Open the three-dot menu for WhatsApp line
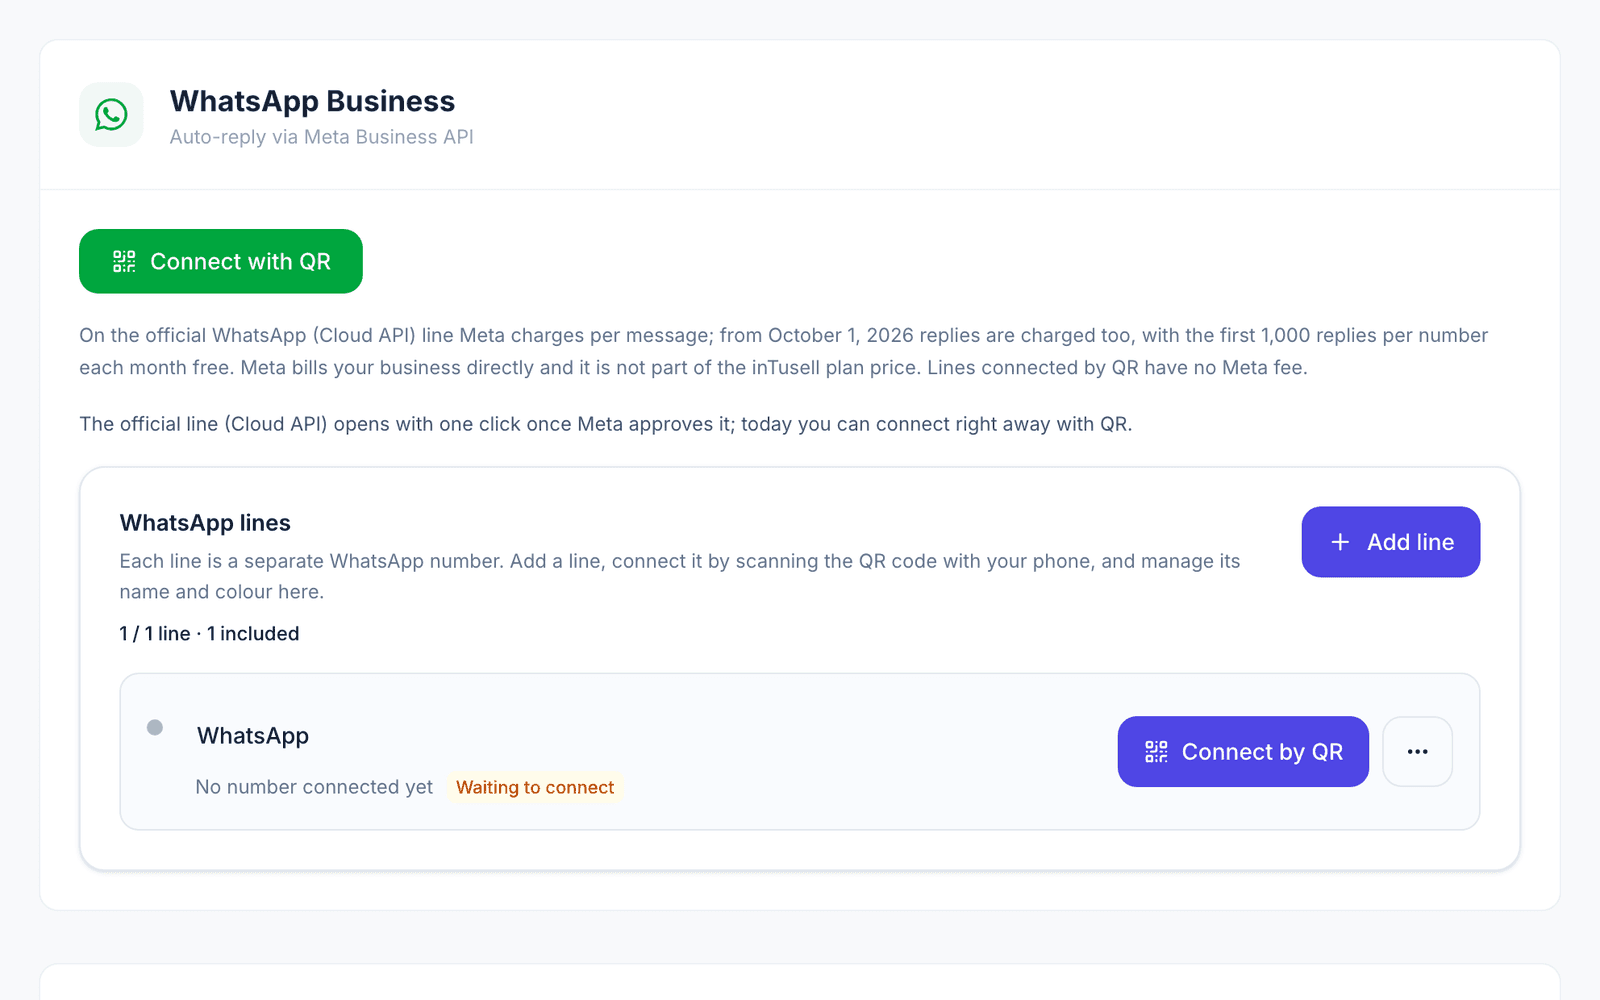Screen dimensions: 1600x1000 [1417, 752]
